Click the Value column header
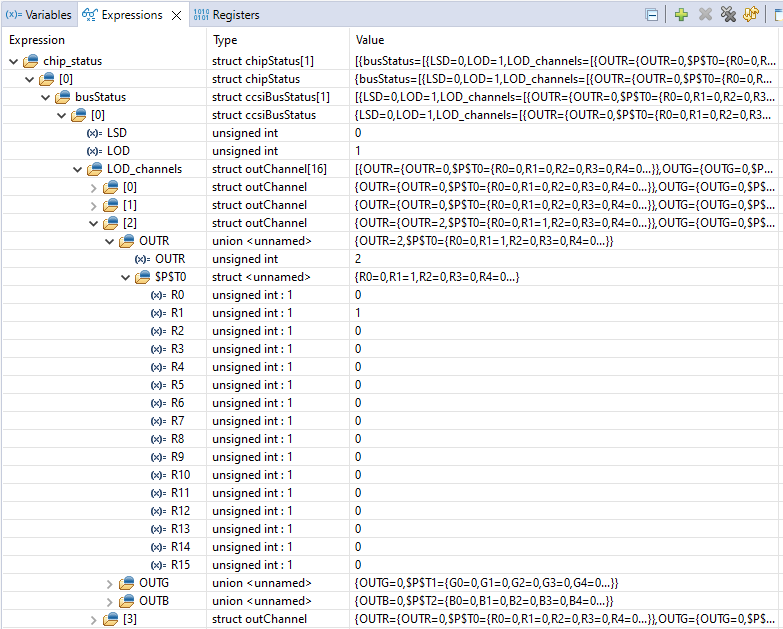This screenshot has height=629, width=783. point(370,40)
